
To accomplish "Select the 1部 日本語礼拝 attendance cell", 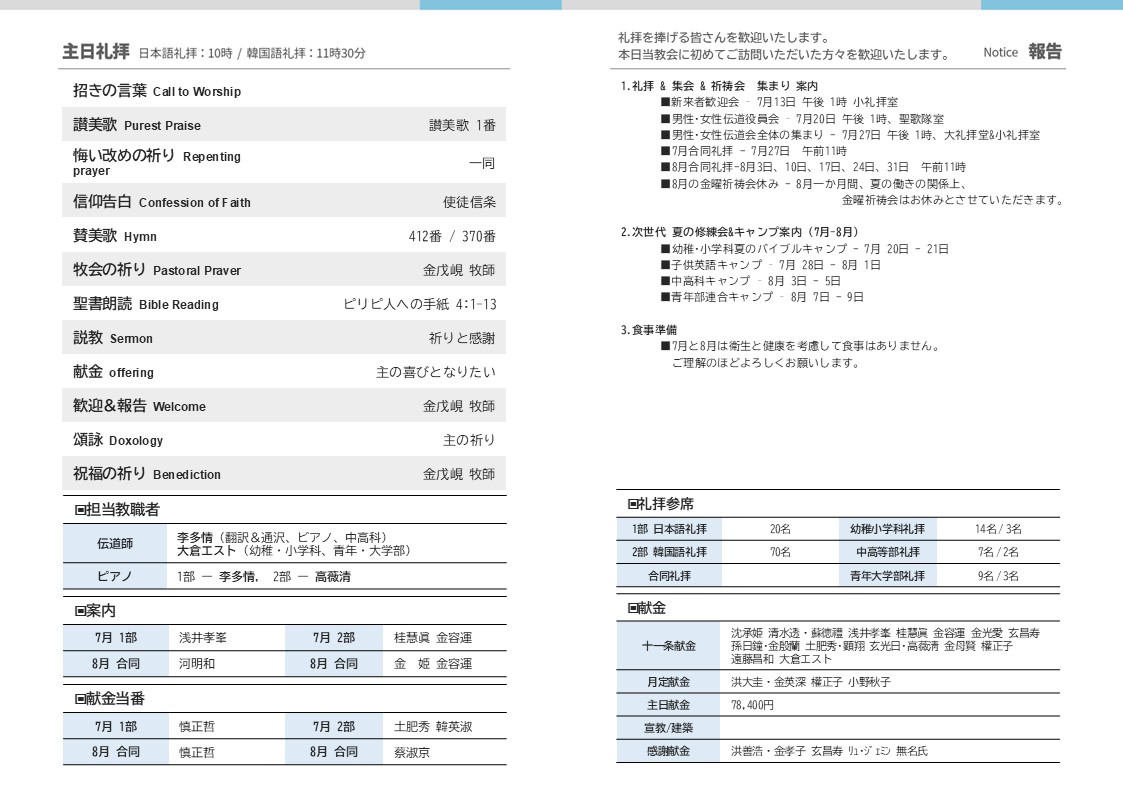I will (x=668, y=529).
